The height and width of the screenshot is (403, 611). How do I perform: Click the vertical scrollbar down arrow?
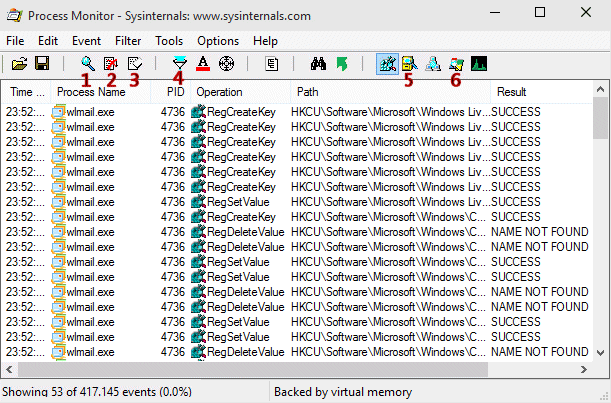pos(600,353)
